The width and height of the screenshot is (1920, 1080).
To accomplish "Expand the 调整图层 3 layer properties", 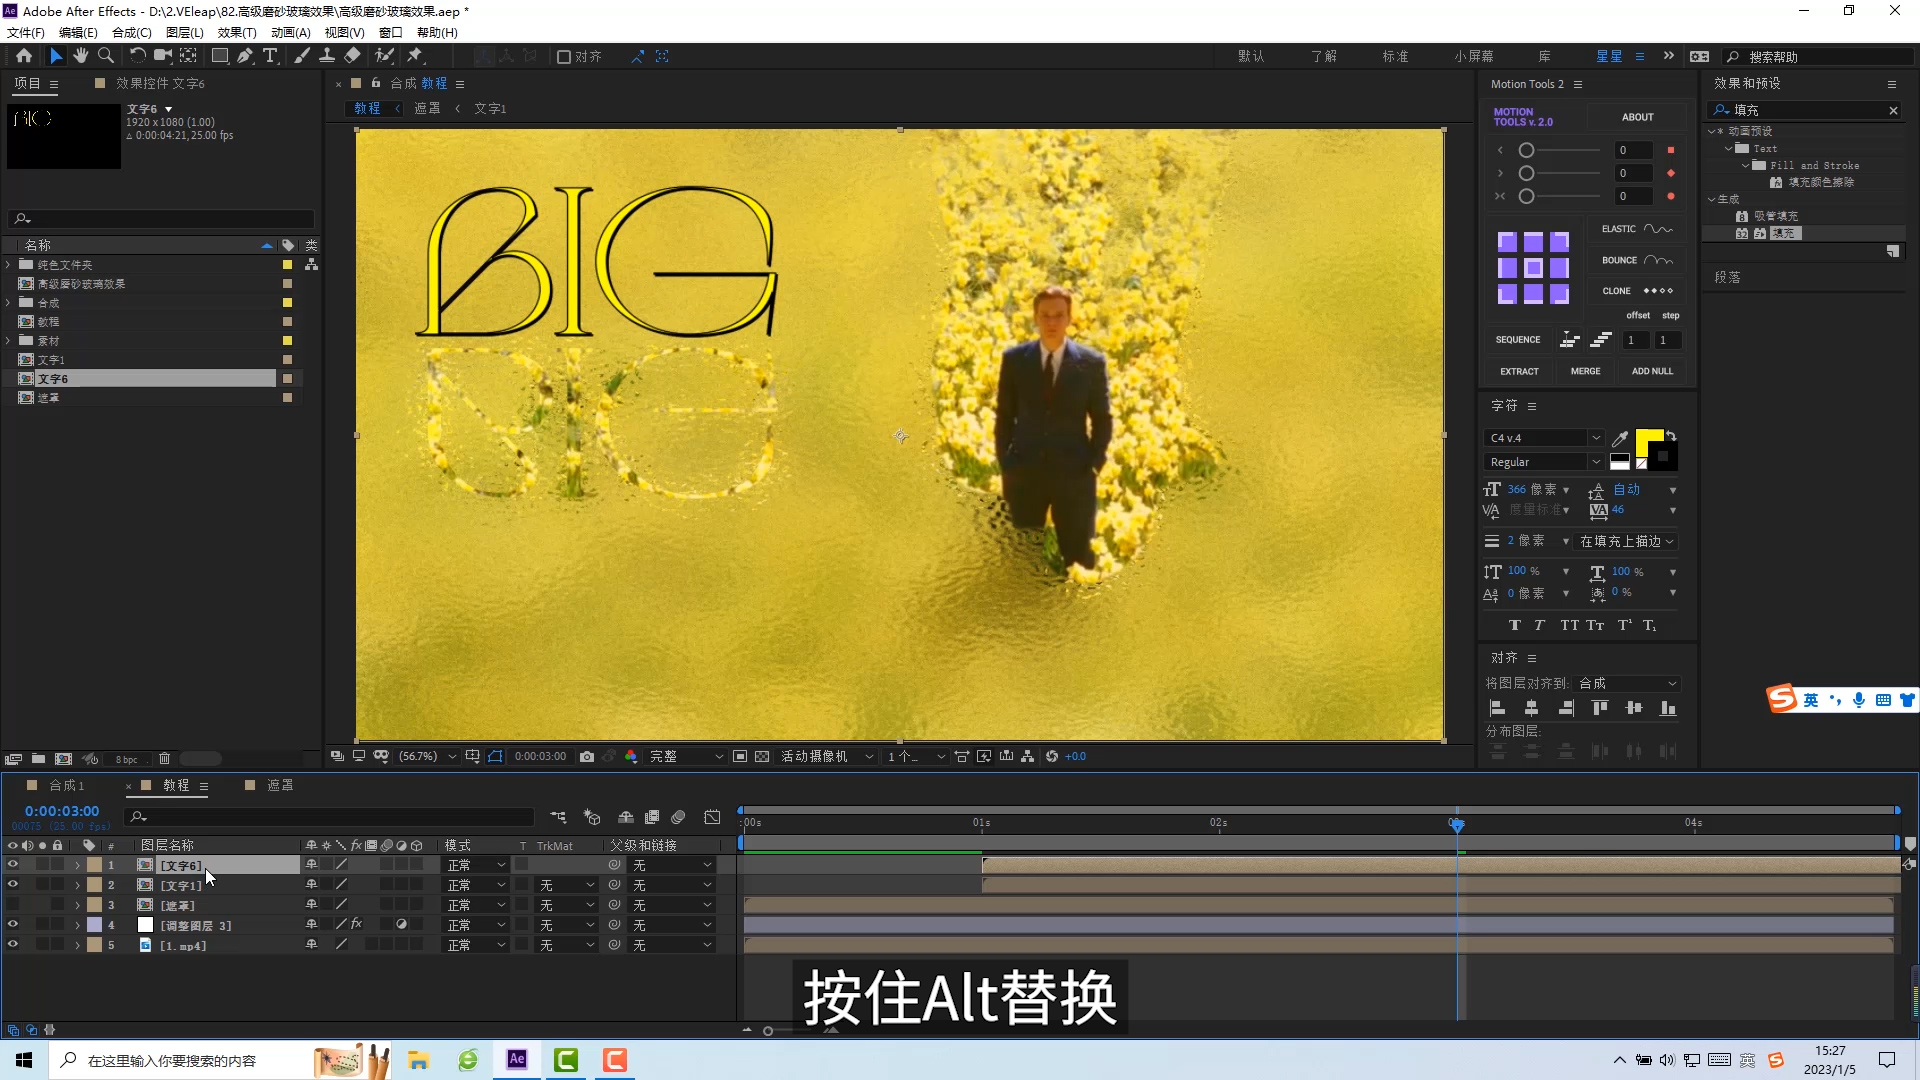I will click(78, 925).
